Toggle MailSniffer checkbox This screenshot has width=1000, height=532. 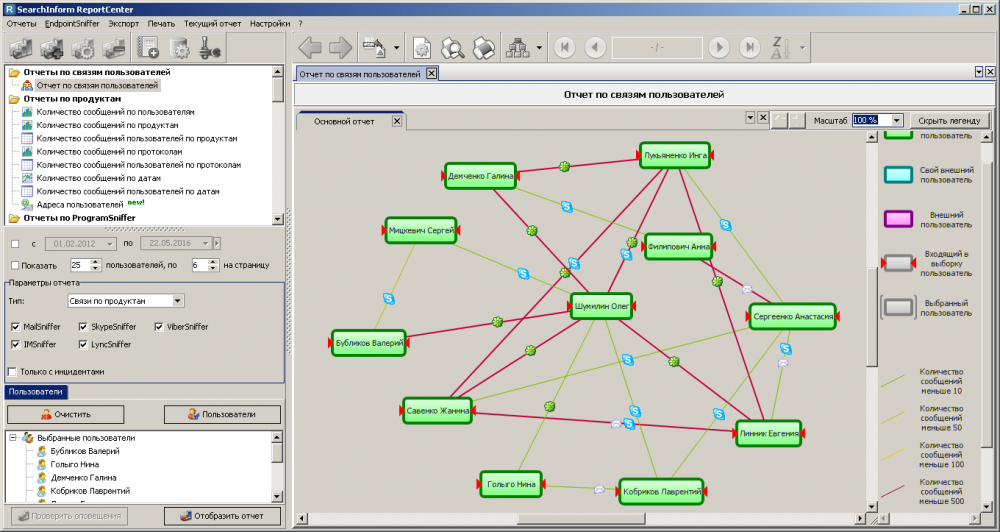[x=16, y=327]
